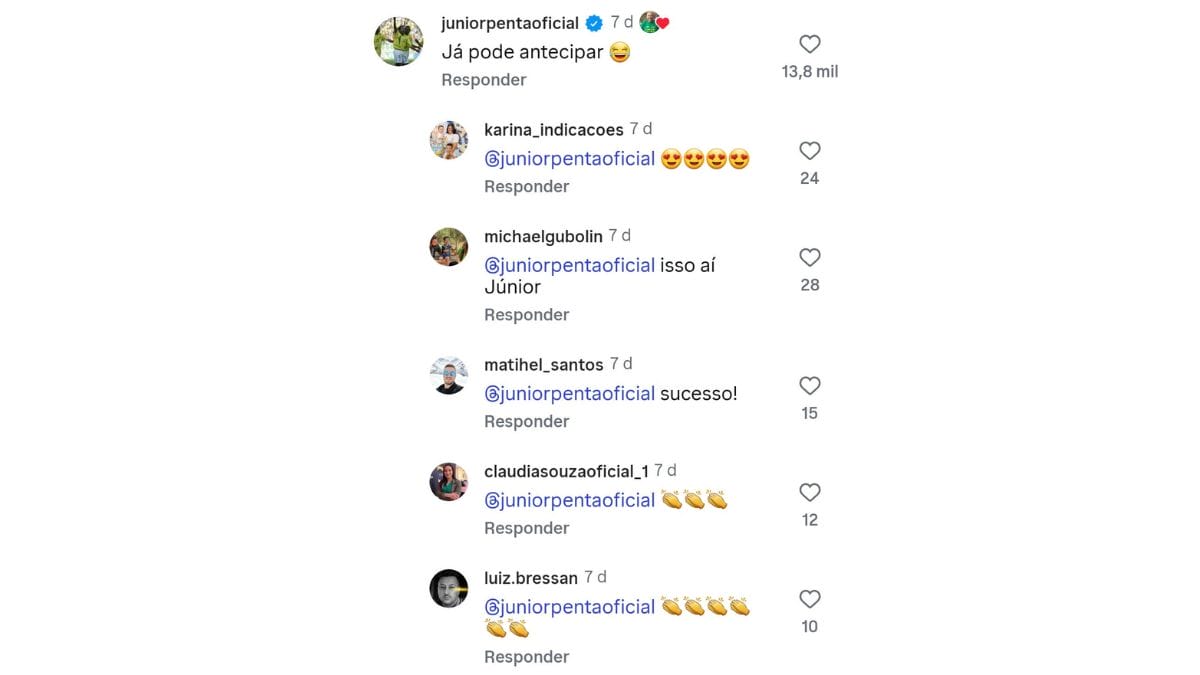
Task: Click the verified badge next to juniorpentaoficial
Action: tap(594, 24)
